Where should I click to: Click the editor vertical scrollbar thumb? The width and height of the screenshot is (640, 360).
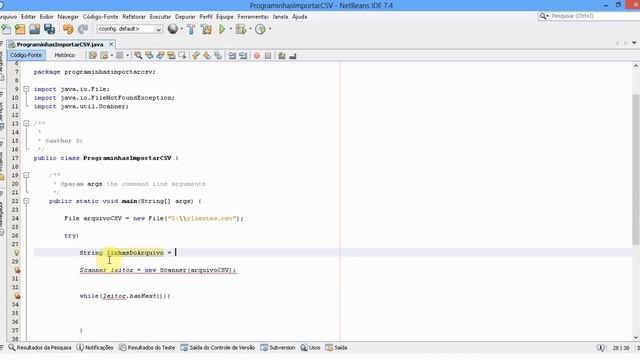[636, 169]
